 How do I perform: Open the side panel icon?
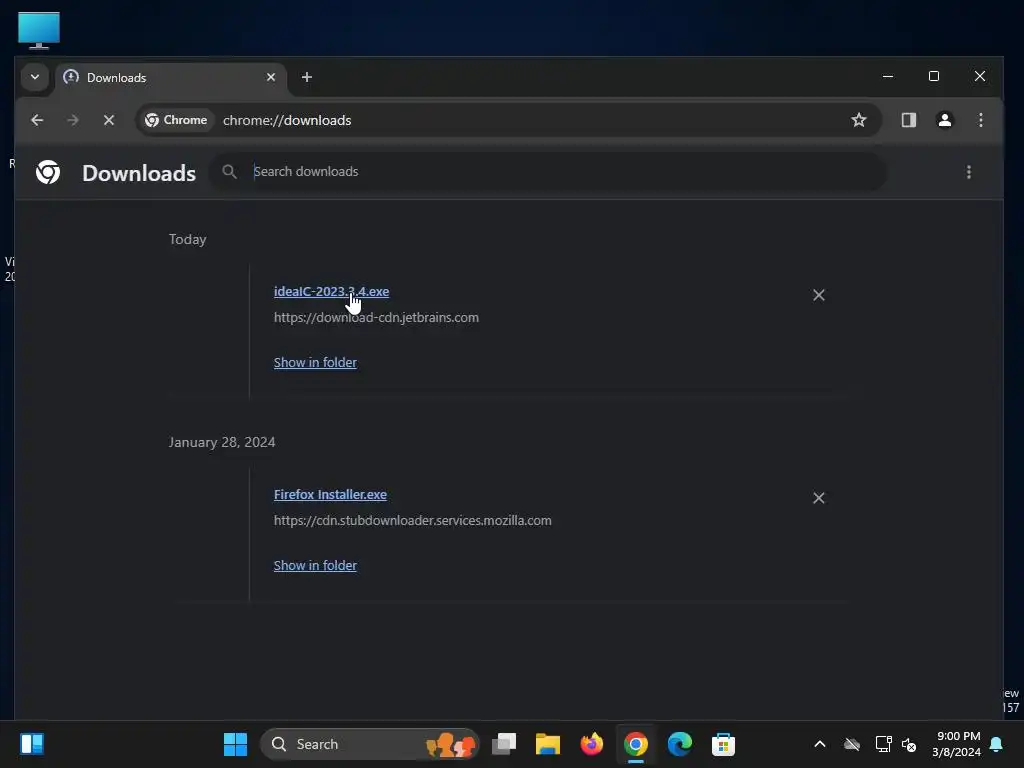909,120
